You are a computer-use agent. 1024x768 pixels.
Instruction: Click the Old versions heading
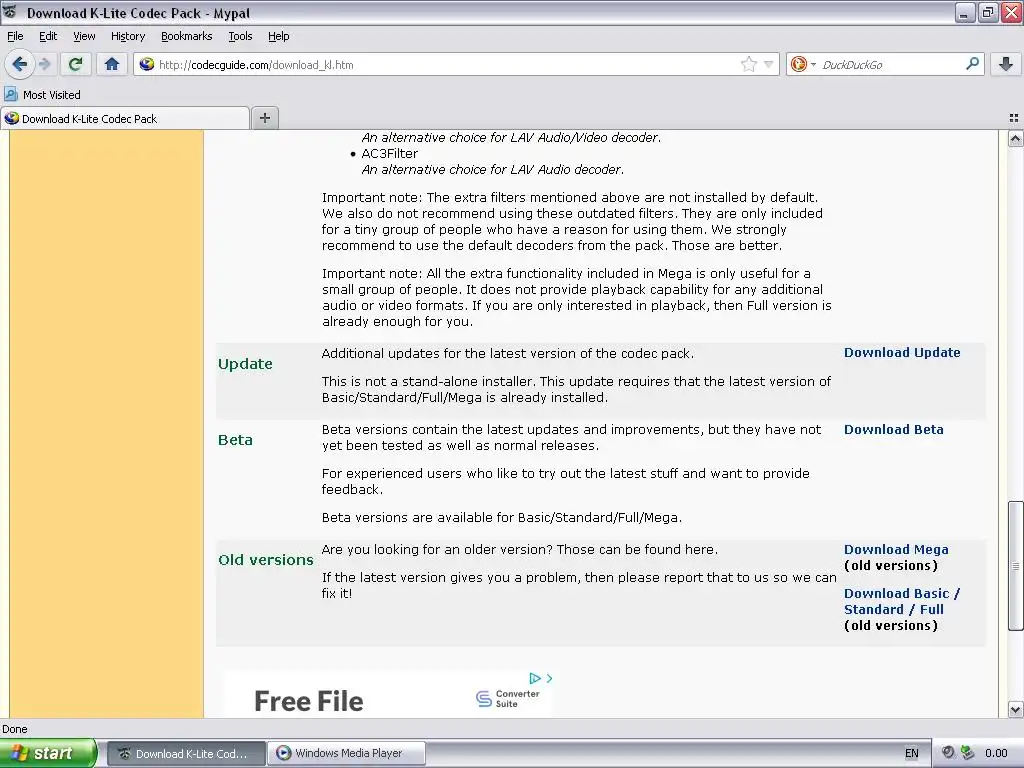[266, 560]
